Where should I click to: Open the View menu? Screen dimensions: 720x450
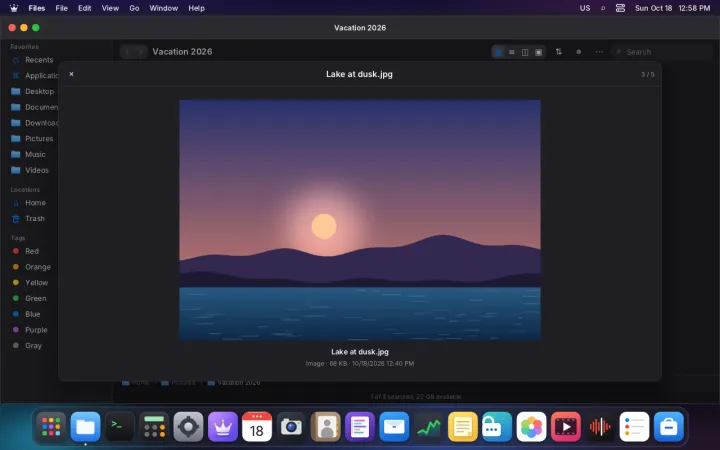[x=110, y=8]
